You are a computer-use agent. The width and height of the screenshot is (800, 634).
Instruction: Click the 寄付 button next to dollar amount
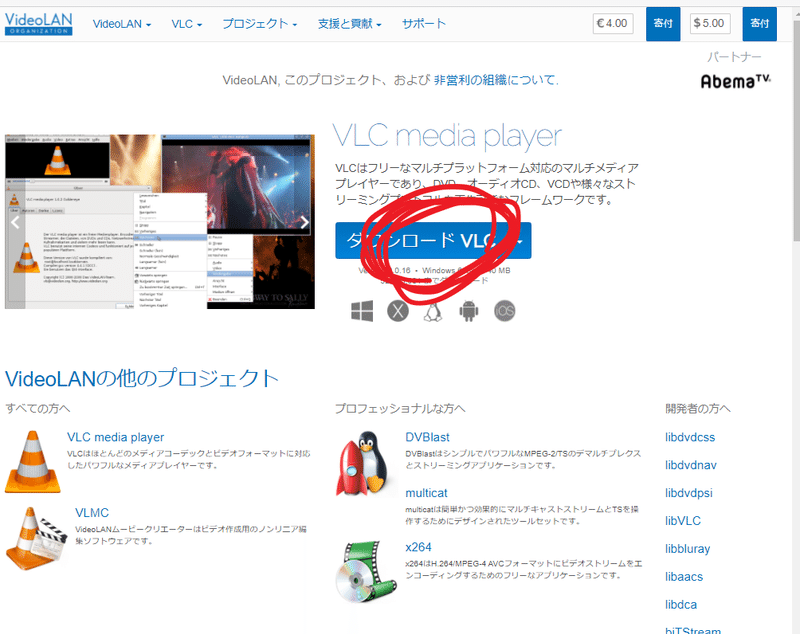point(759,23)
